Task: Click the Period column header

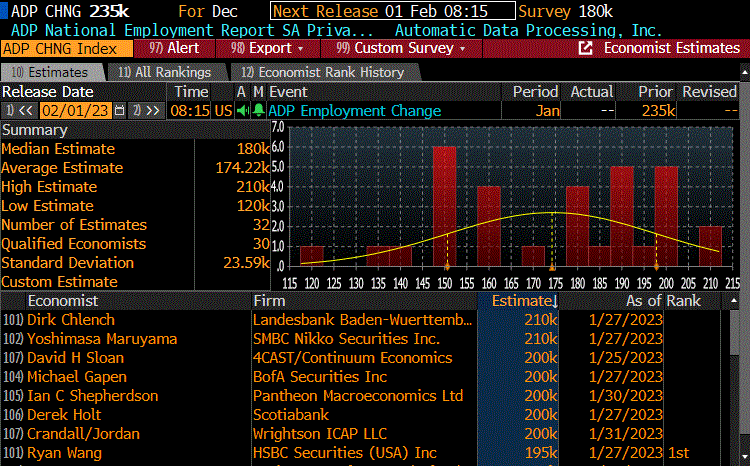Action: click(535, 92)
